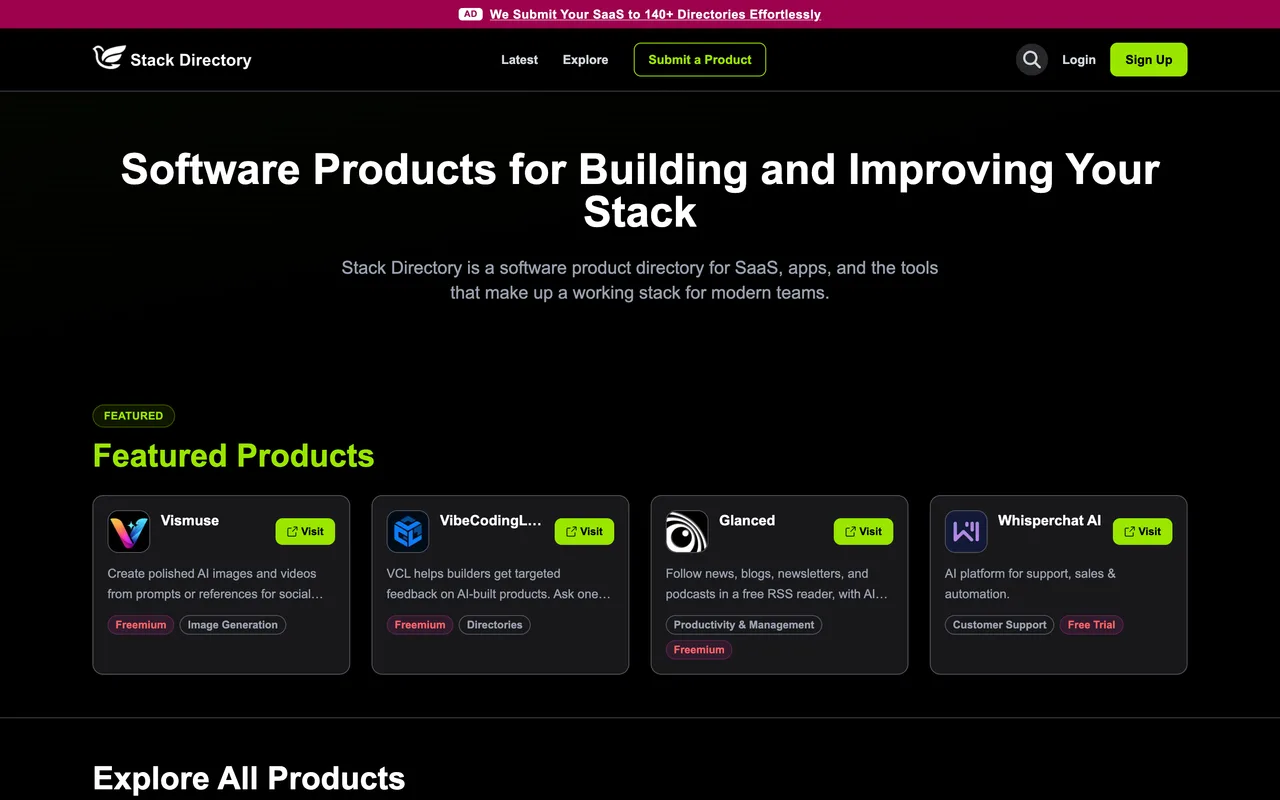Select the Productivity & Management tag

point(744,625)
